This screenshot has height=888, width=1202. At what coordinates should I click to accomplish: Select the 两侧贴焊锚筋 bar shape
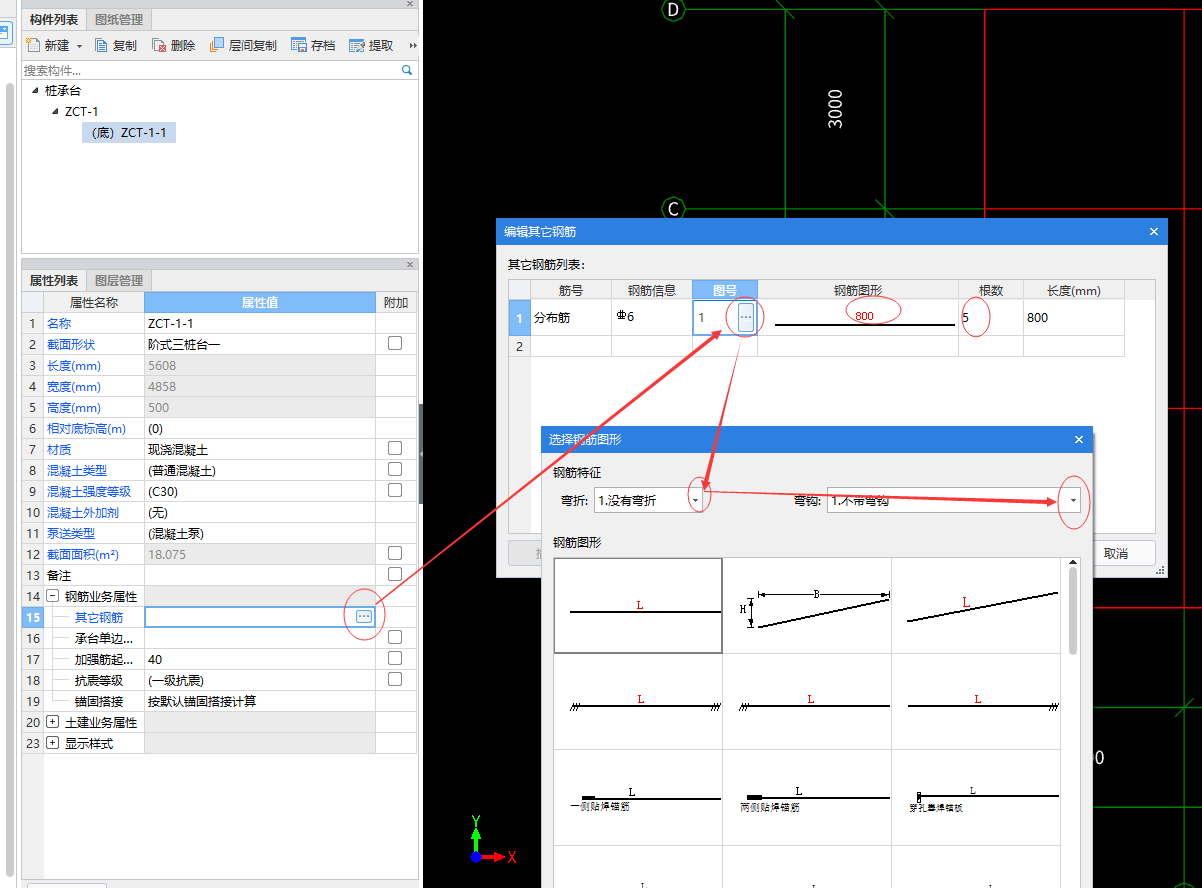[807, 797]
